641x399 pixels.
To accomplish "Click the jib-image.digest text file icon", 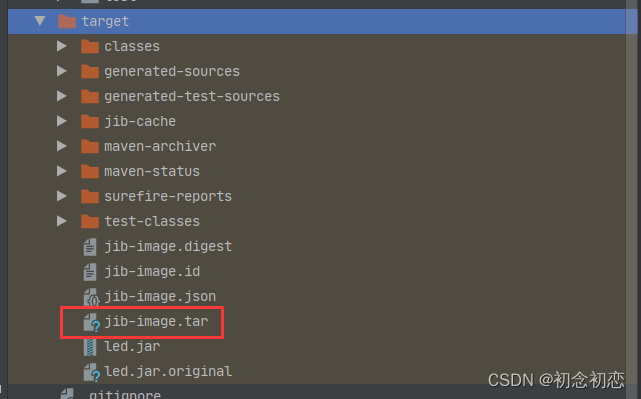I will pyautogui.click(x=90, y=247).
